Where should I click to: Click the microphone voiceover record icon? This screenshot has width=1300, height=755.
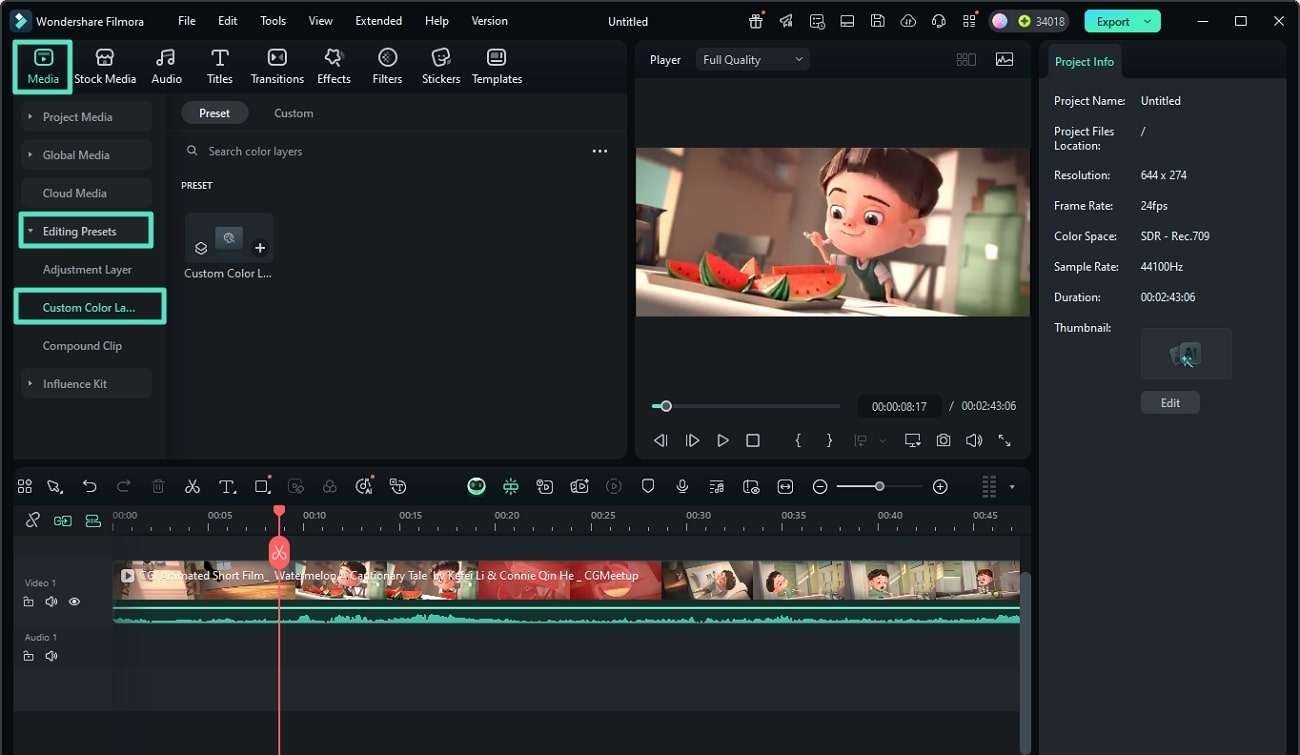pos(682,486)
